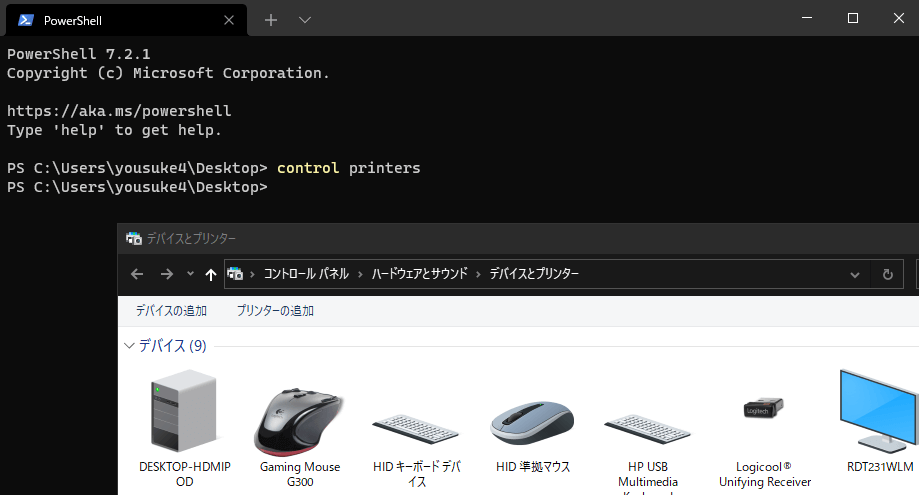Go forward in Devices and Printers window
Viewport: 919px width, 495px height.
[x=167, y=274]
